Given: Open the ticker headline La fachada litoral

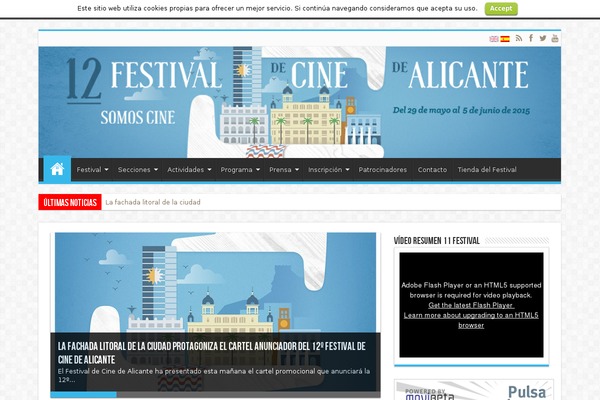Looking at the screenshot, I should point(153,202).
